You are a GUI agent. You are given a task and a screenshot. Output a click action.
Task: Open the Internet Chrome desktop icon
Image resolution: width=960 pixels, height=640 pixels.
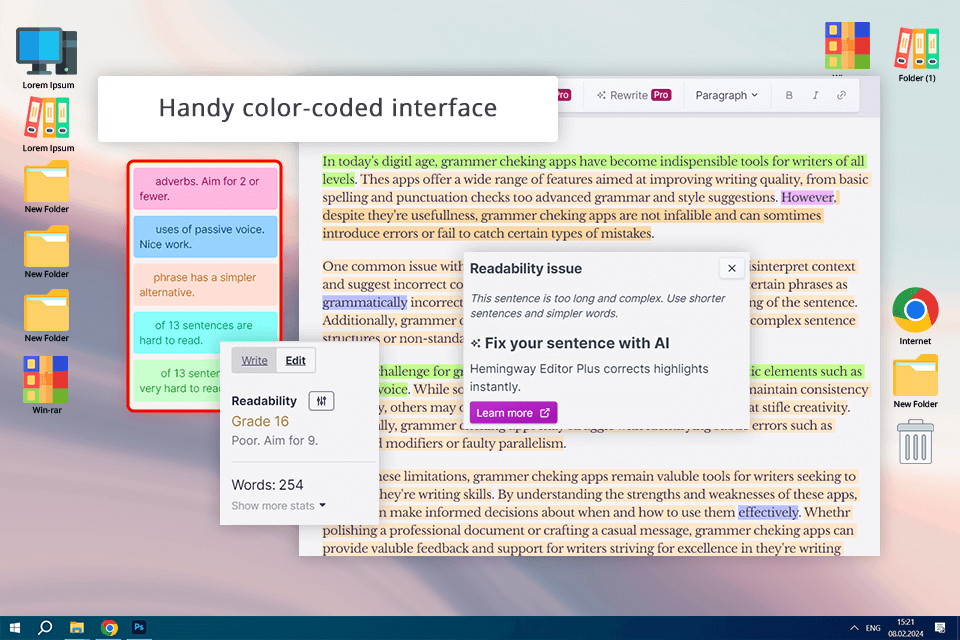(x=915, y=316)
